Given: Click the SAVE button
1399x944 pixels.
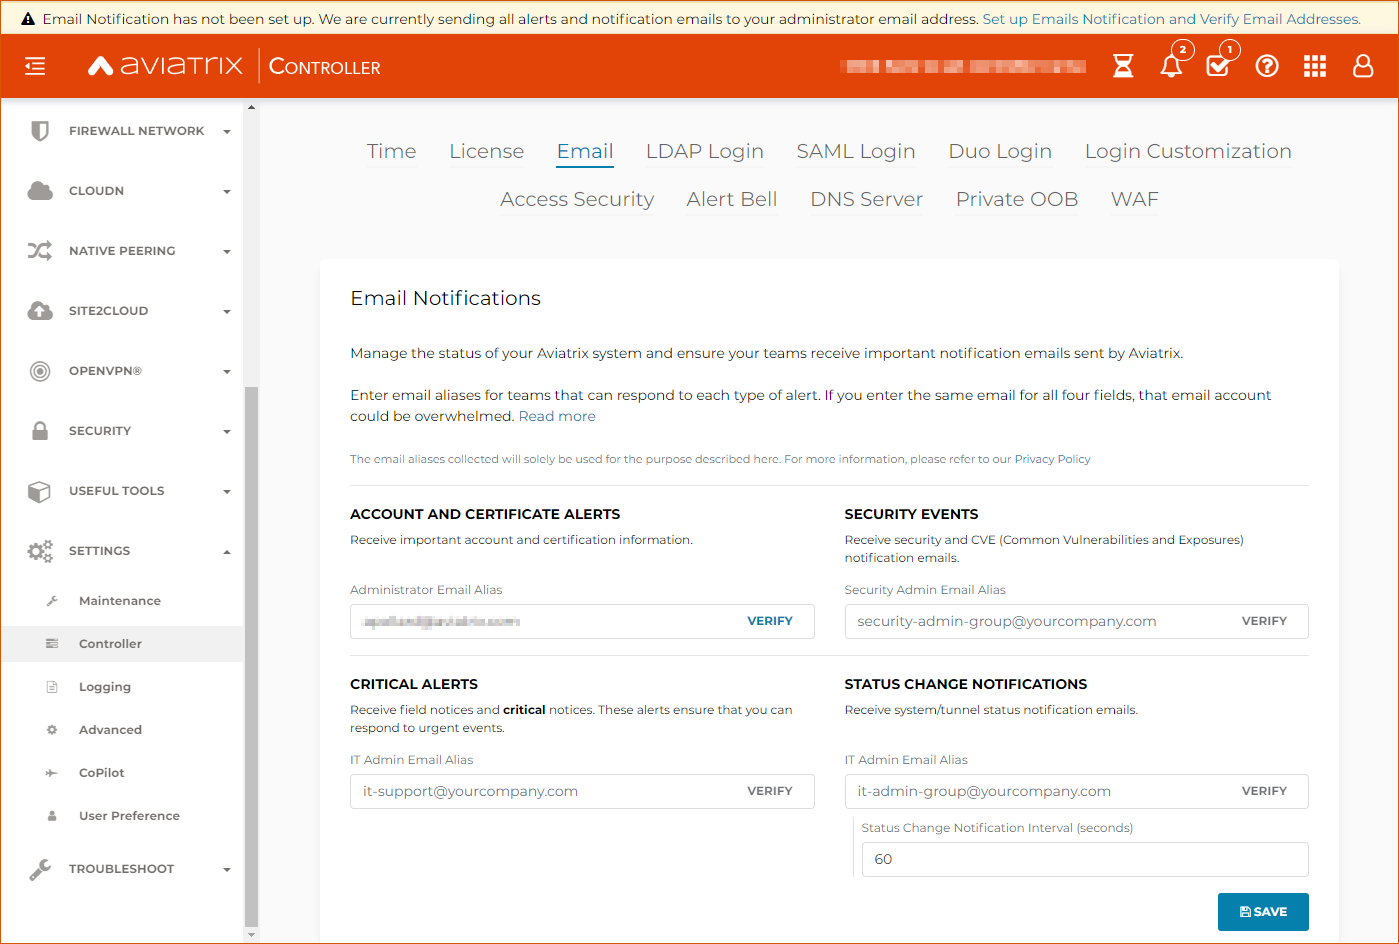Looking at the screenshot, I should click(1262, 911).
